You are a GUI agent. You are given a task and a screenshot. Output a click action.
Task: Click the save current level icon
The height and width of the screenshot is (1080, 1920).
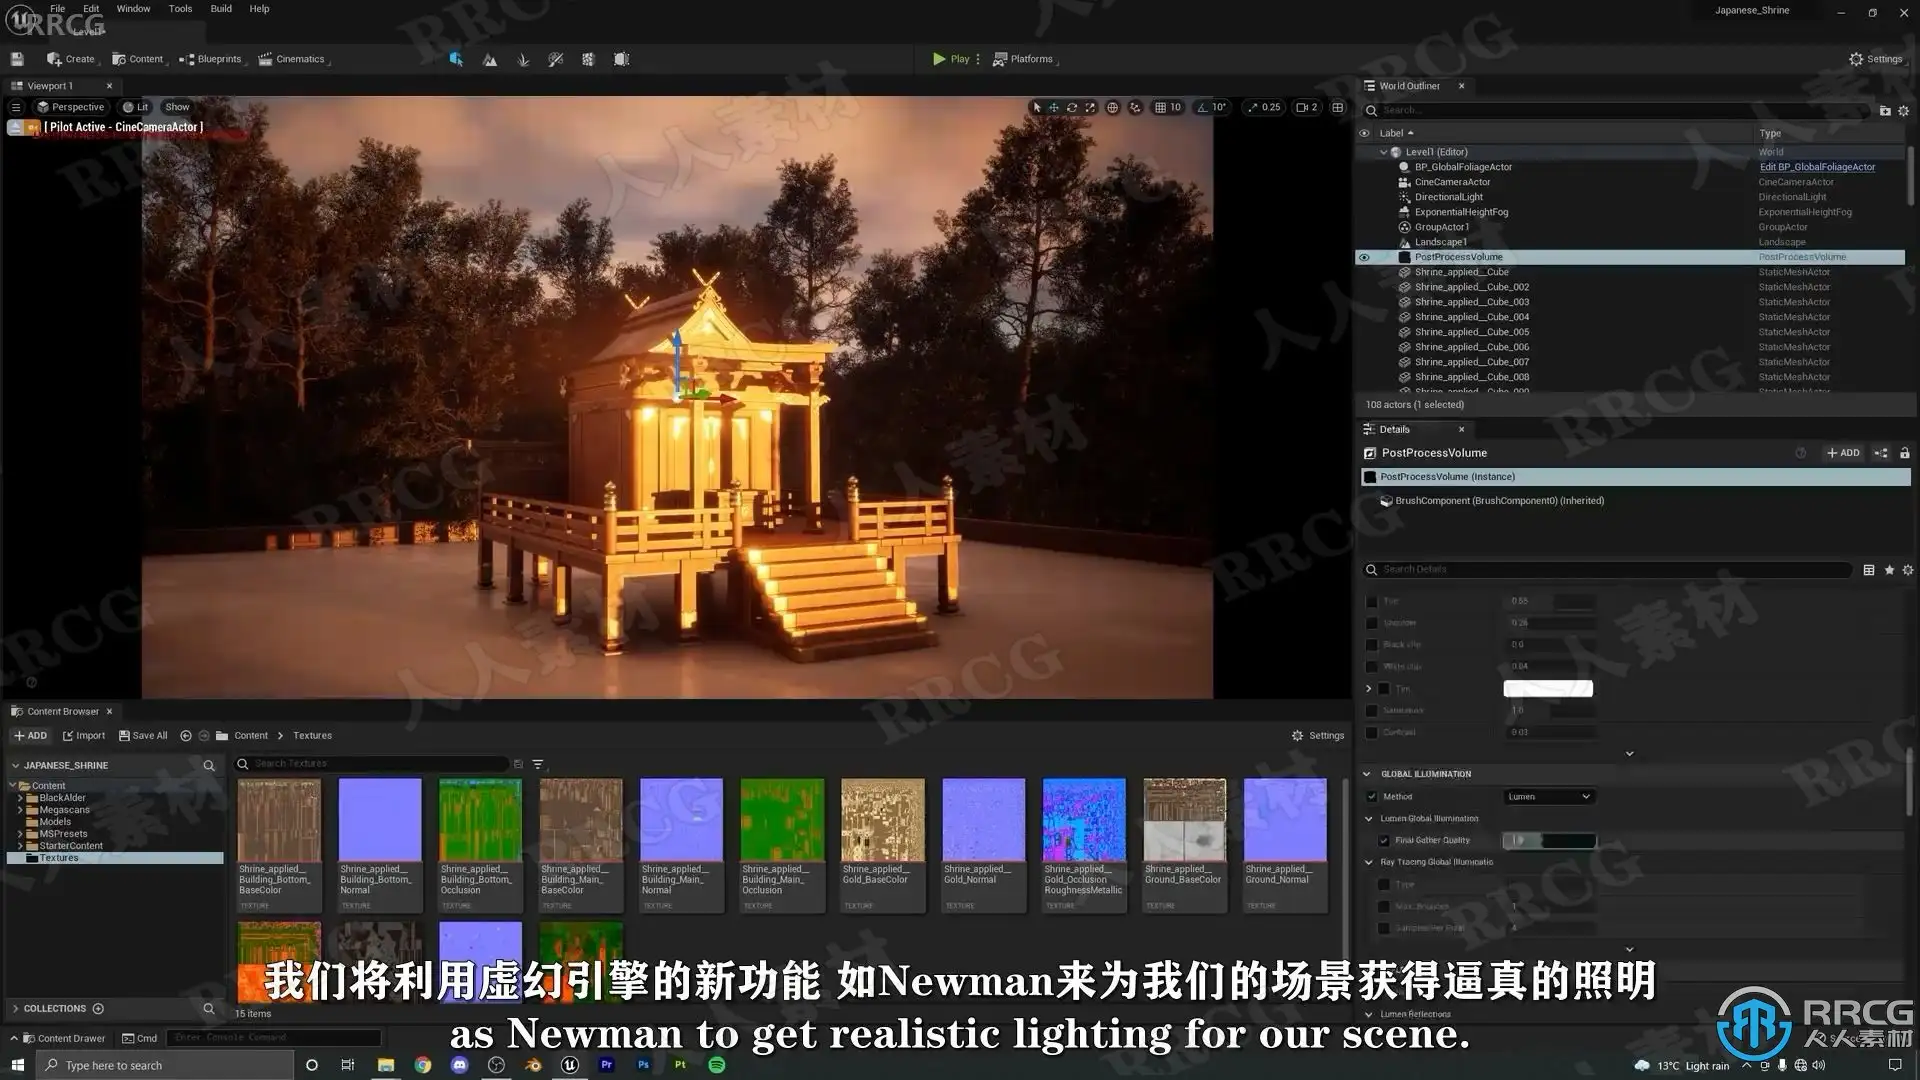[x=17, y=59]
